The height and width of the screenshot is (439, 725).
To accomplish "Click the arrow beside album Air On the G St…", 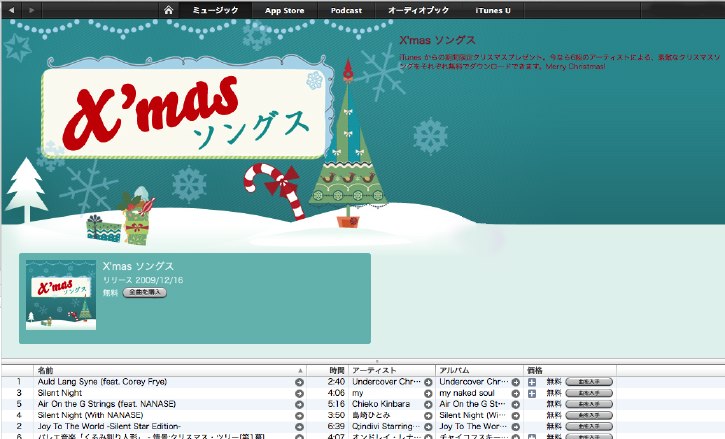I will (516, 404).
